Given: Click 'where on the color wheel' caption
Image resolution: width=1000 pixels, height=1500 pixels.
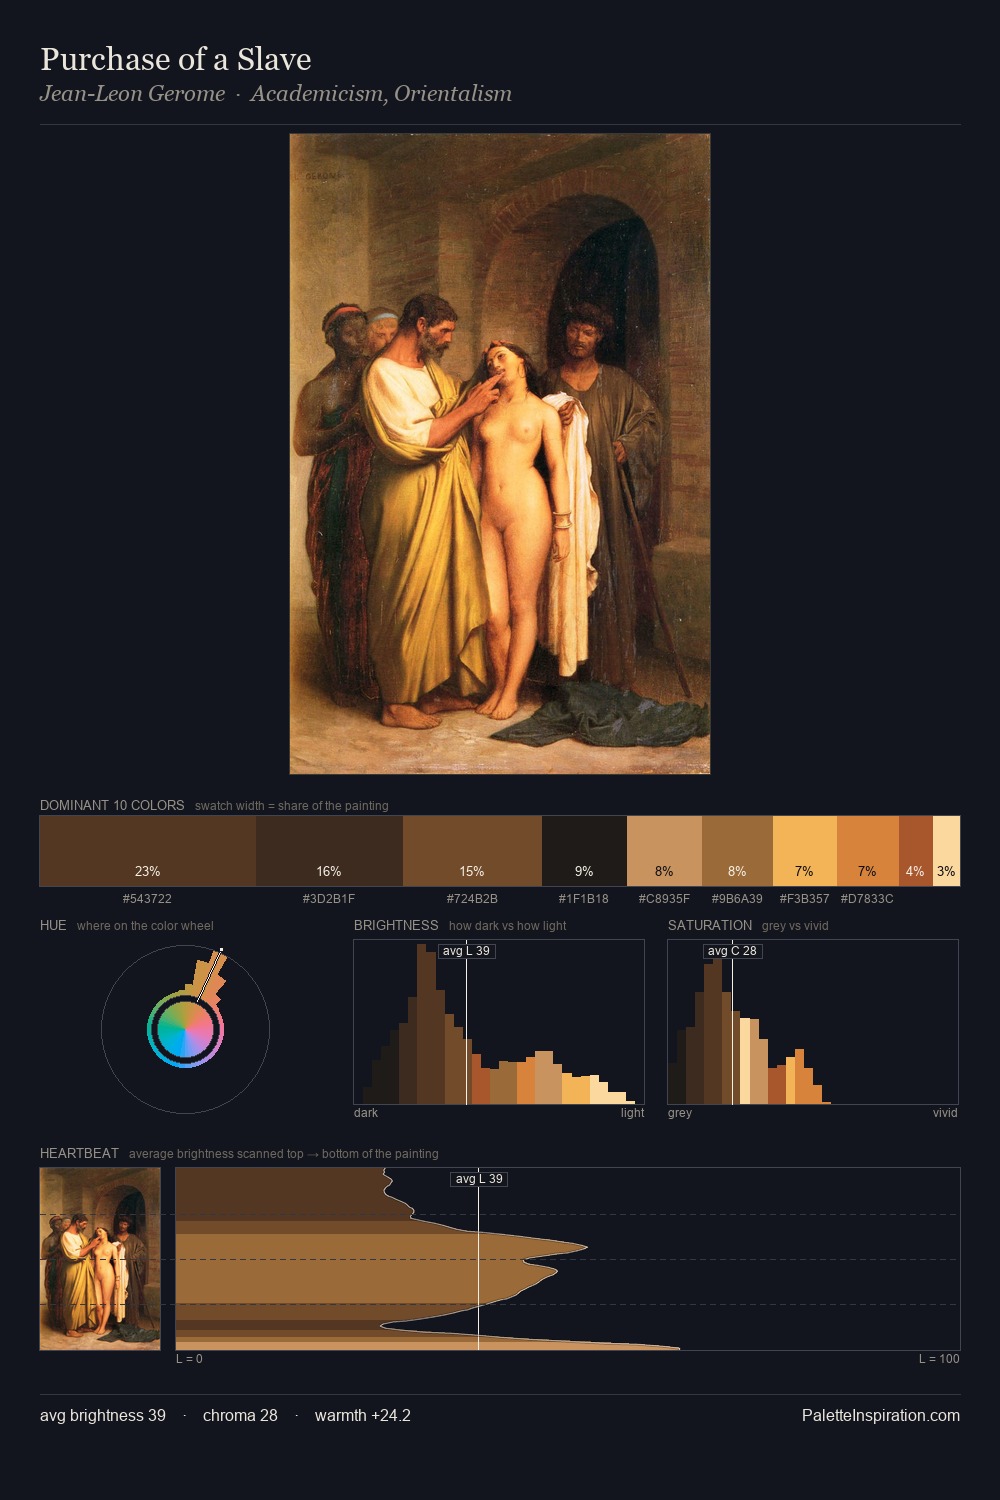Looking at the screenshot, I should (x=145, y=926).
